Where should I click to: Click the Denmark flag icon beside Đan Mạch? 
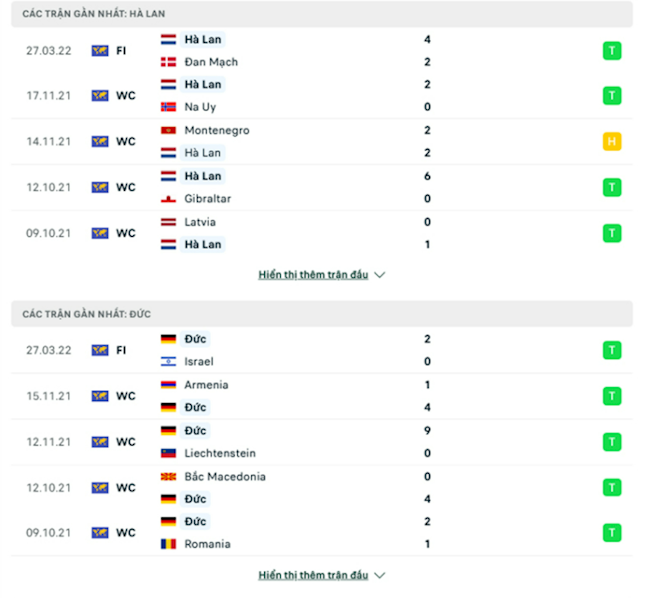[x=168, y=62]
